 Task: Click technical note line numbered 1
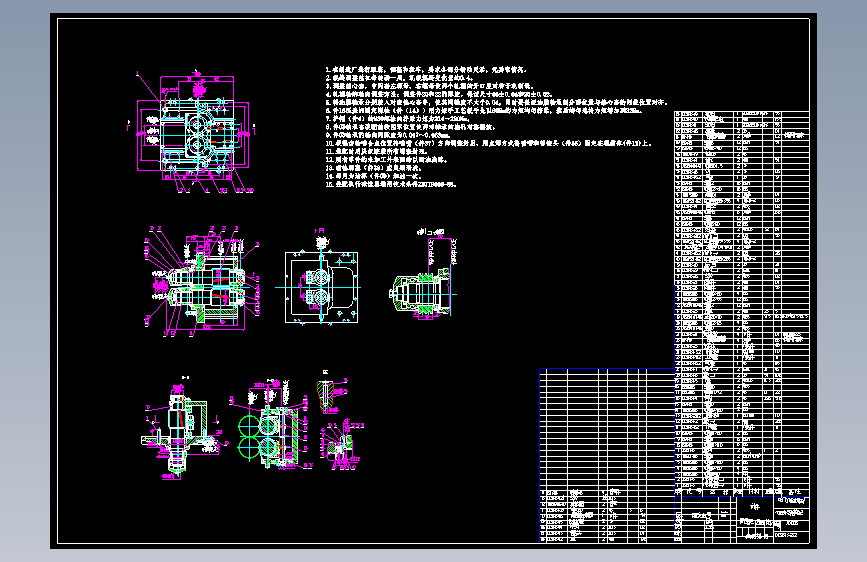[x=426, y=70]
